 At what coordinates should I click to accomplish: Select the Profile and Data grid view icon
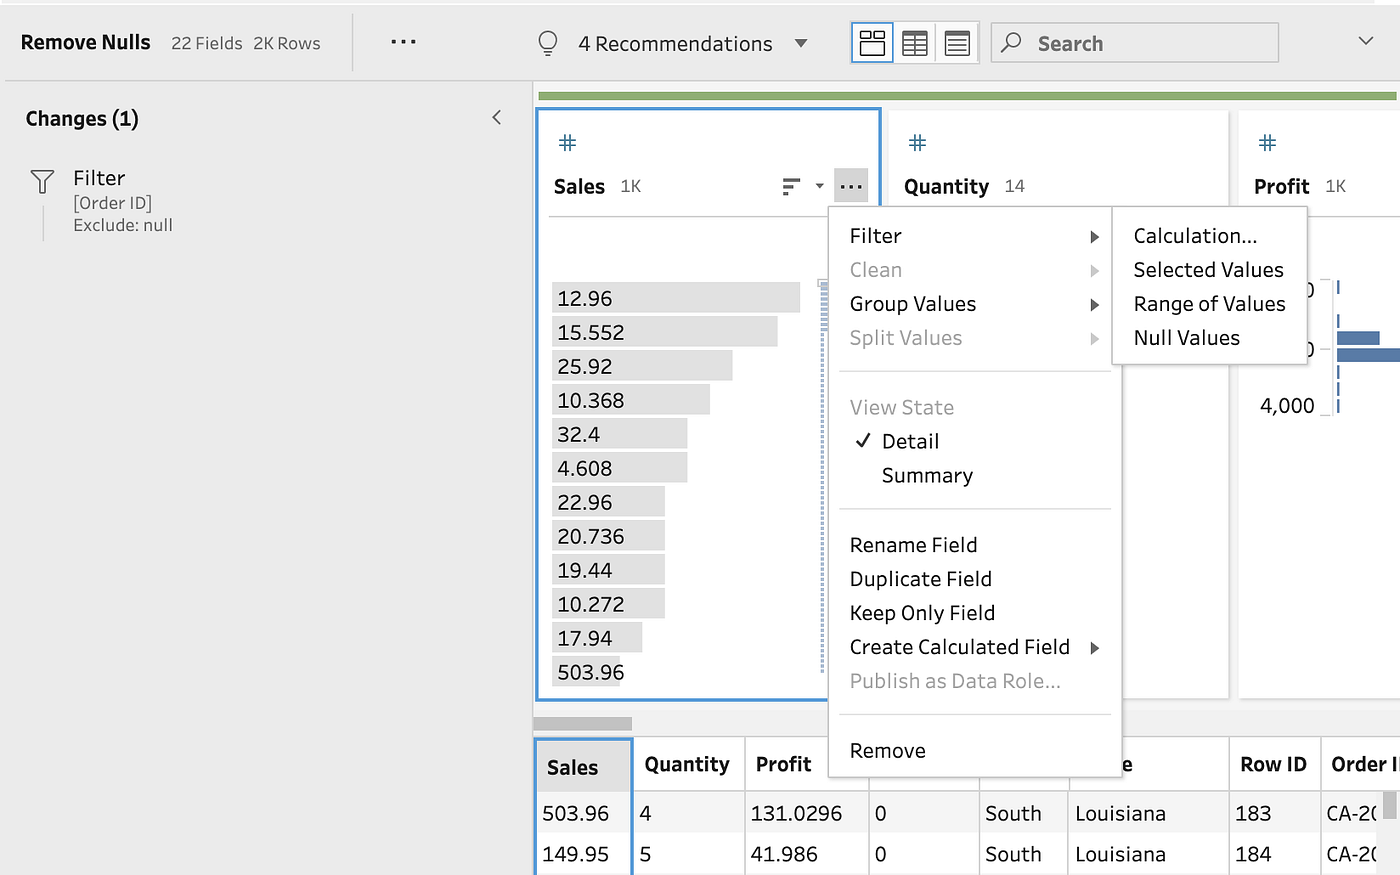[x=871, y=42]
